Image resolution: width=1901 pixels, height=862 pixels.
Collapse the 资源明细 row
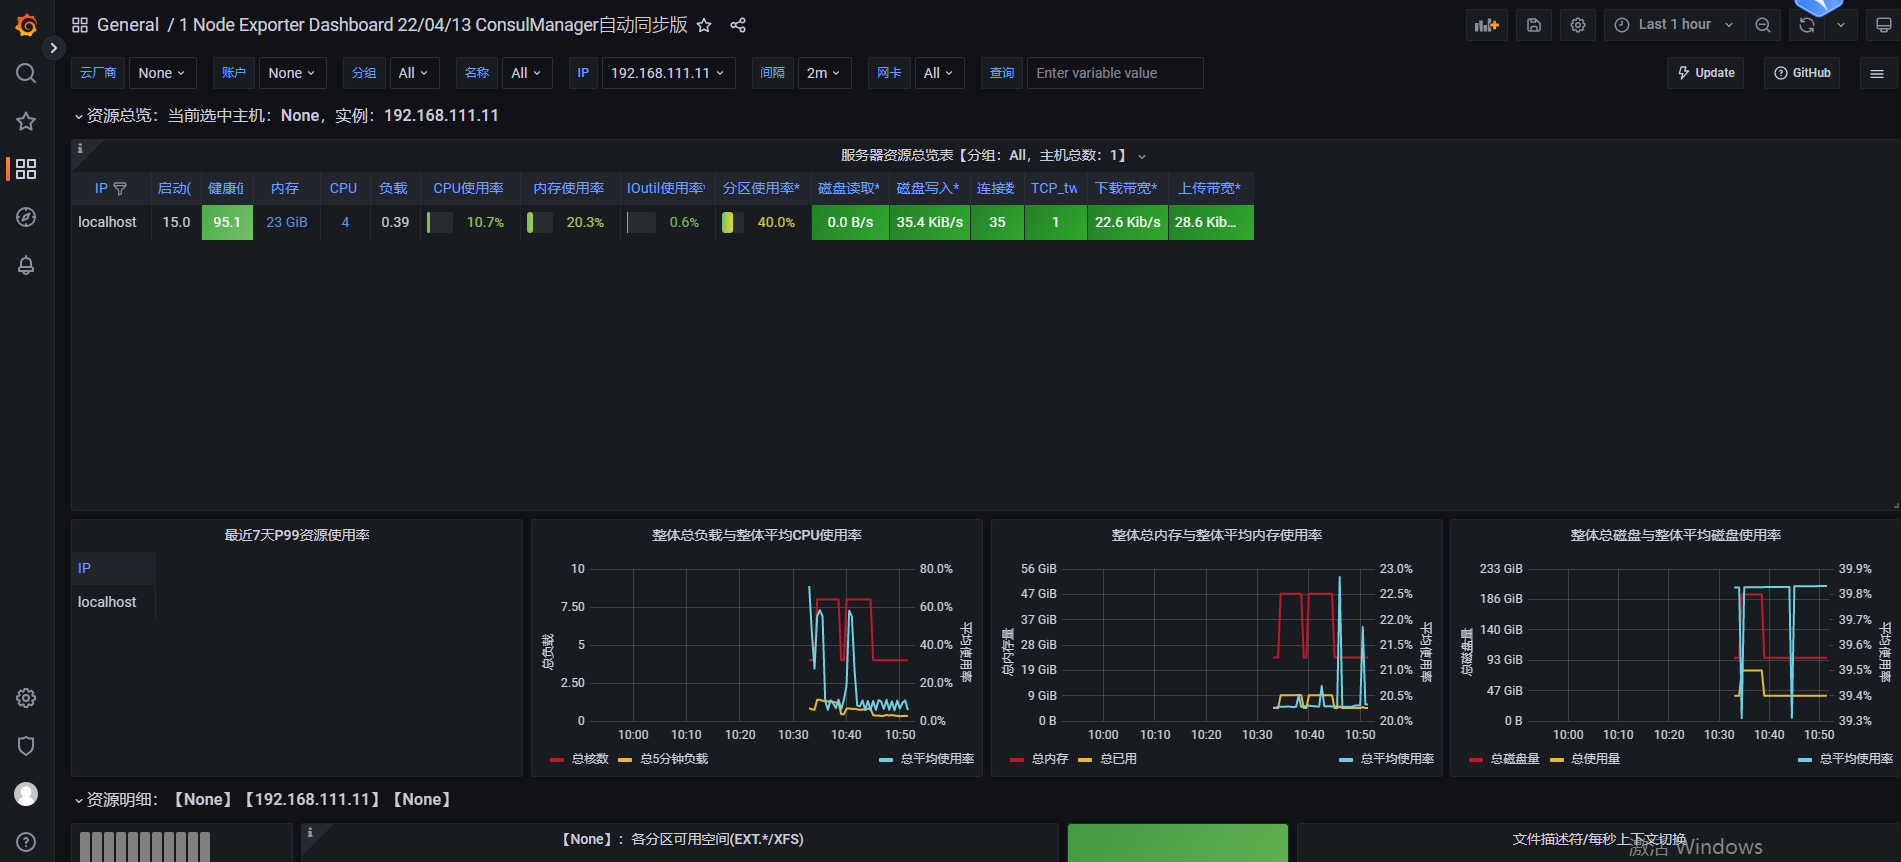point(78,800)
